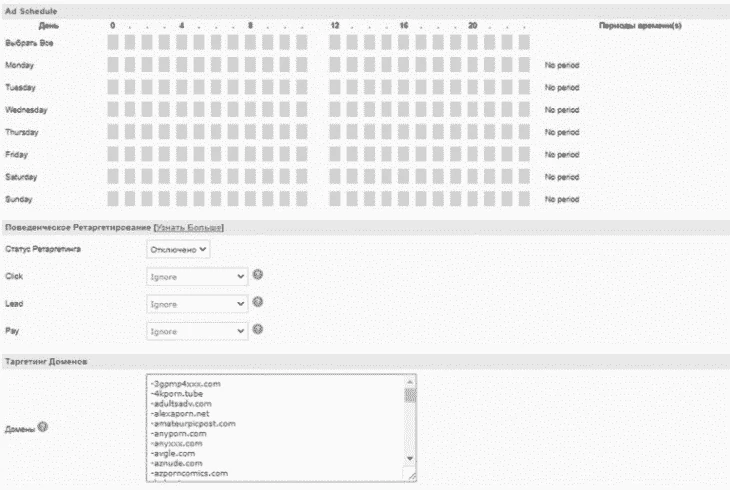Image resolution: width=730 pixels, height=490 pixels.
Task: Open help icon next to Click dropdown
Action: pyautogui.click(x=257, y=275)
